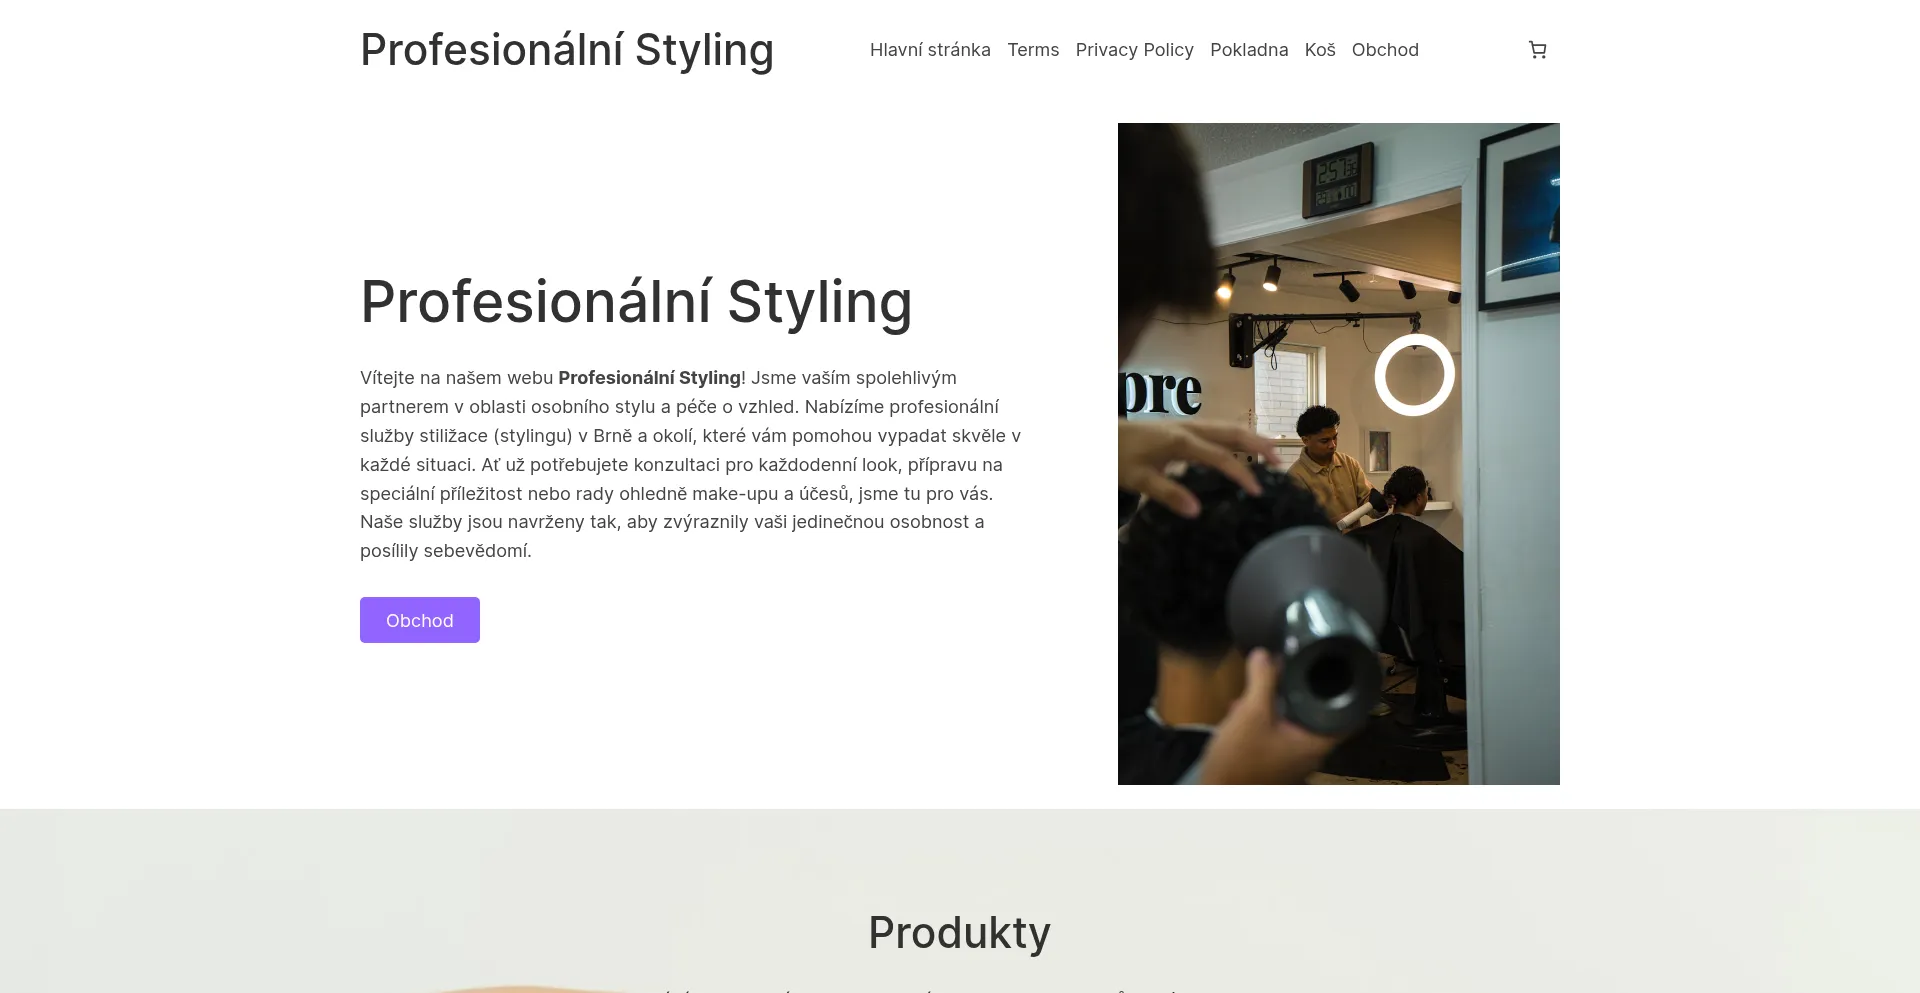1920x993 pixels.
Task: Open the Privacy Policy navigation link
Action: click(x=1135, y=50)
